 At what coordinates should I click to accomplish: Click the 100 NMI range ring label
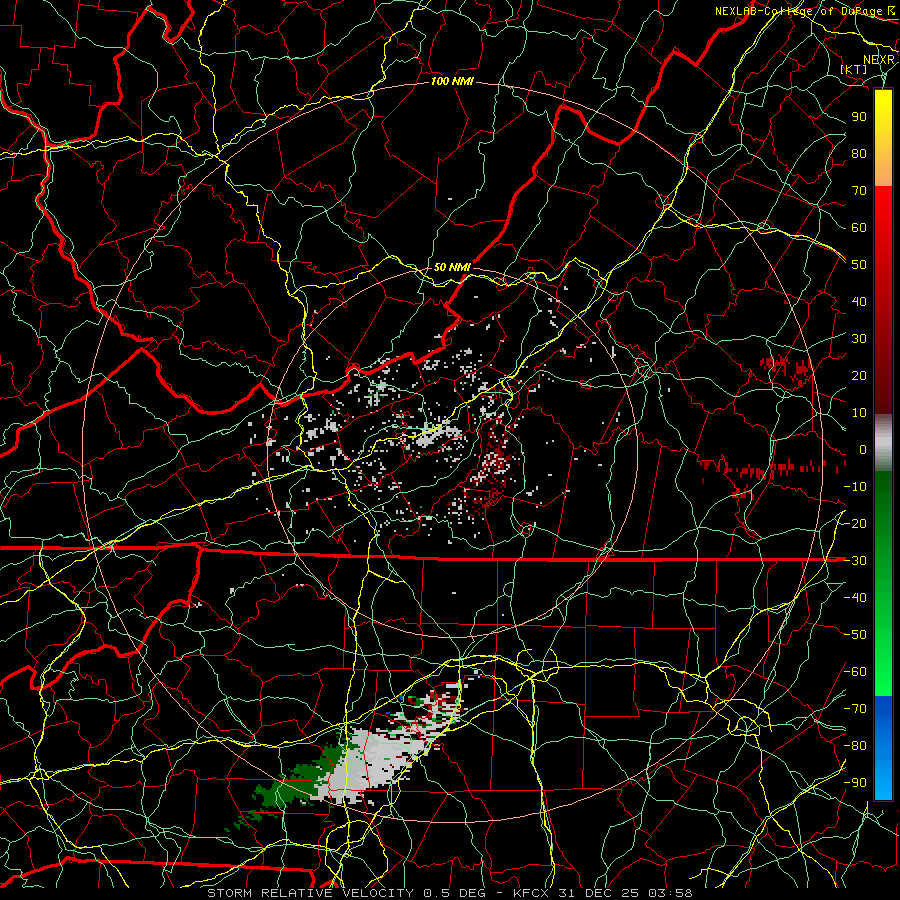click(x=452, y=82)
